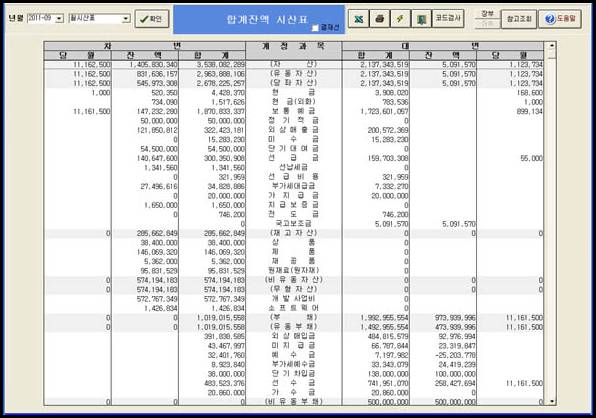The width and height of the screenshot is (596, 418).
Task: Click the 차변 header
Action: point(145,46)
